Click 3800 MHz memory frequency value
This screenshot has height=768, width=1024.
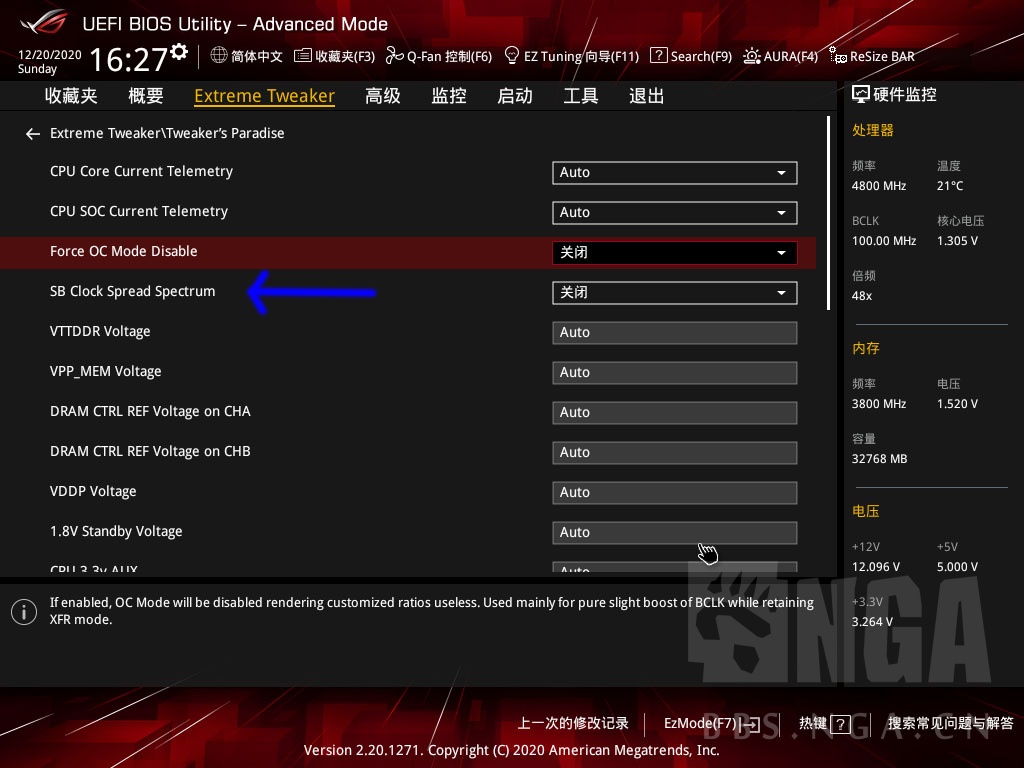(879, 404)
